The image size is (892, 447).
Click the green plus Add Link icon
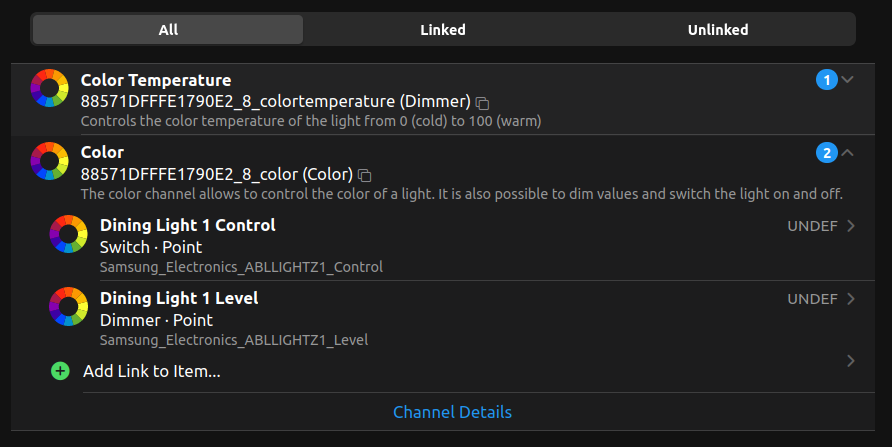60,371
